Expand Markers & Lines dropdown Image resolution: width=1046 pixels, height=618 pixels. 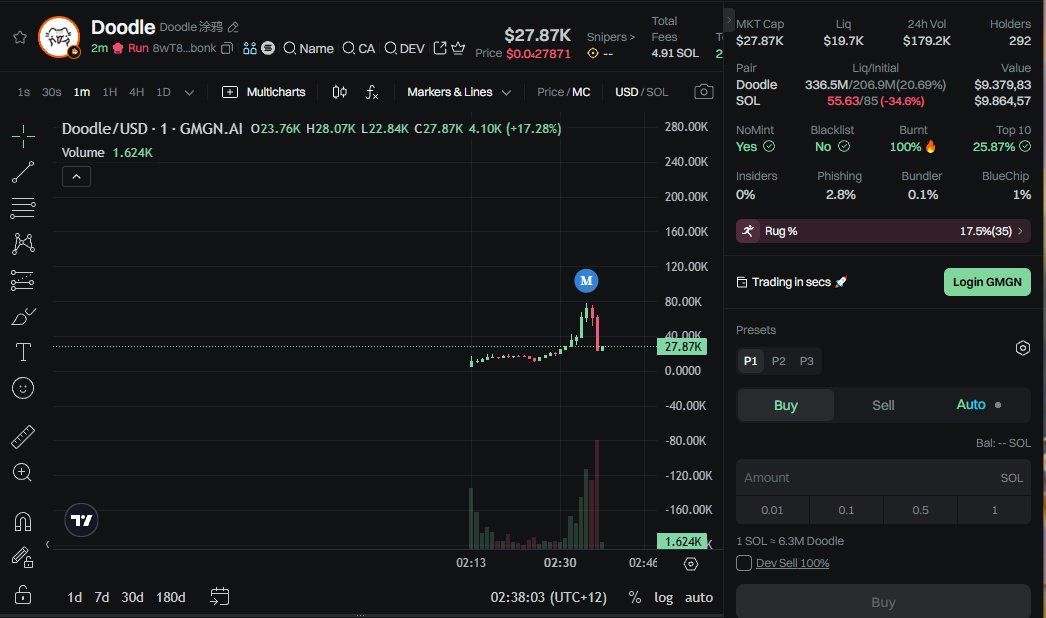pos(459,92)
